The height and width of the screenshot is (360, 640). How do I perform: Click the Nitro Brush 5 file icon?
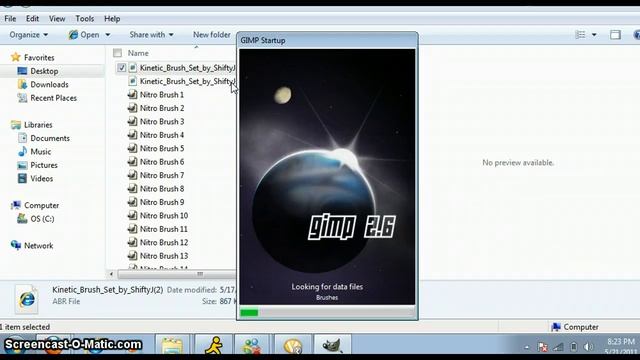133,148
